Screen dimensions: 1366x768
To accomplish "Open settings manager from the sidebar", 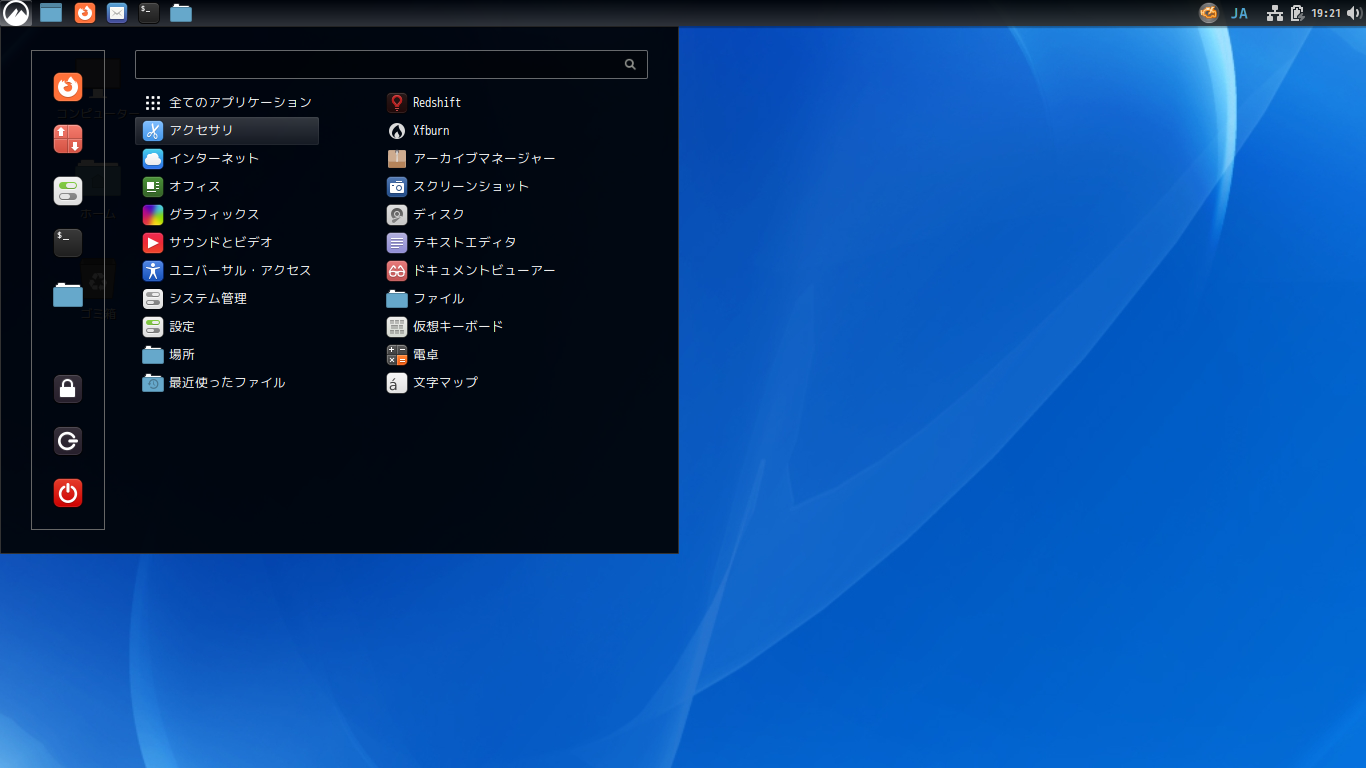I will 67,190.
